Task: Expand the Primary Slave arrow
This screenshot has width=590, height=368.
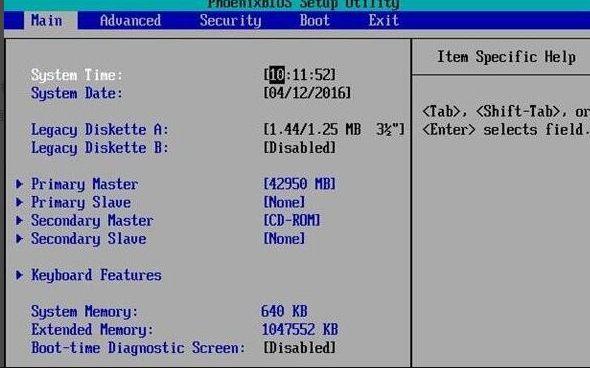Action: pos(19,202)
